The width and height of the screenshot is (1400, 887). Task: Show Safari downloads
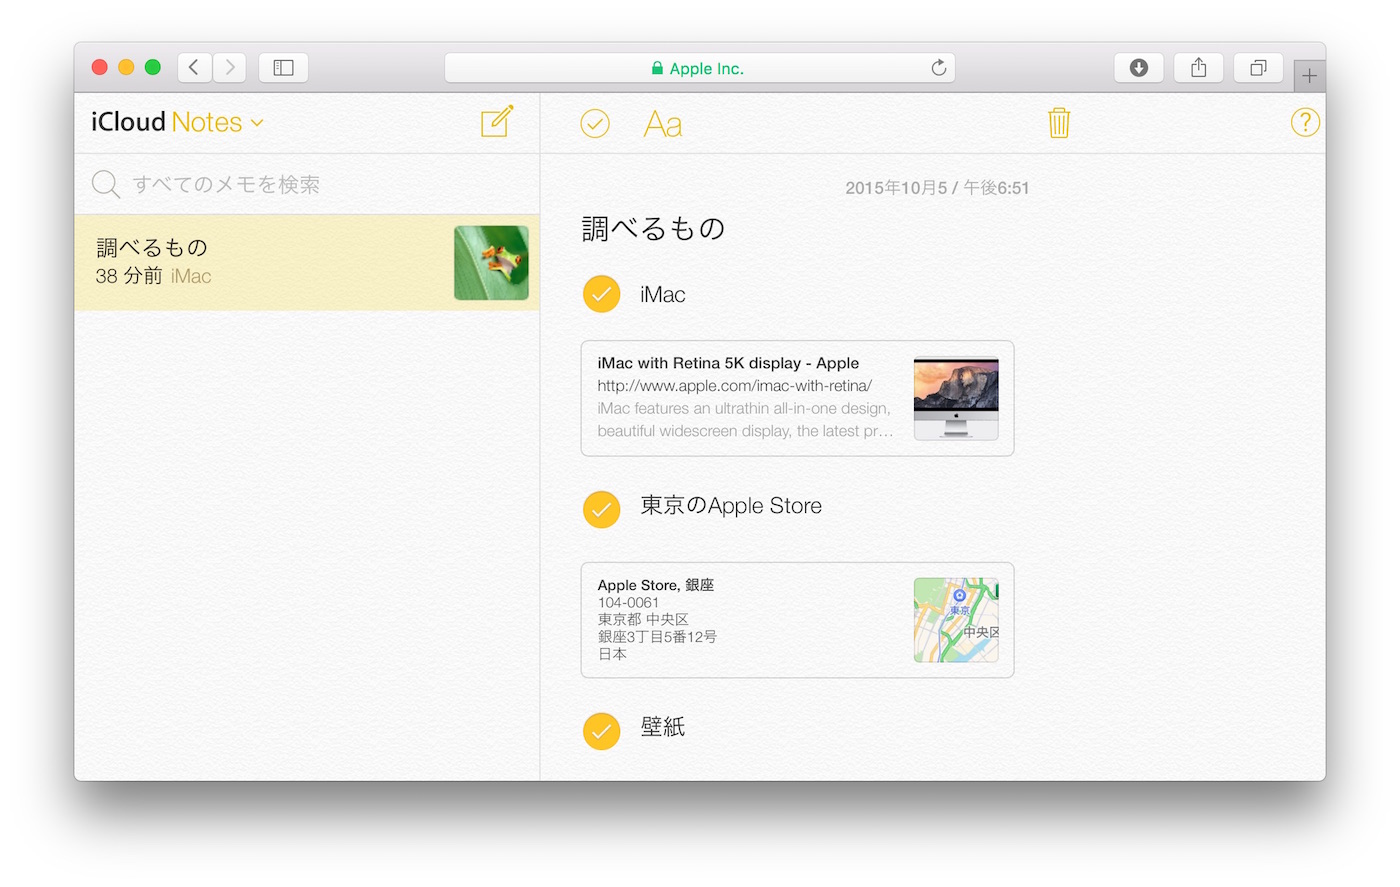(1139, 67)
